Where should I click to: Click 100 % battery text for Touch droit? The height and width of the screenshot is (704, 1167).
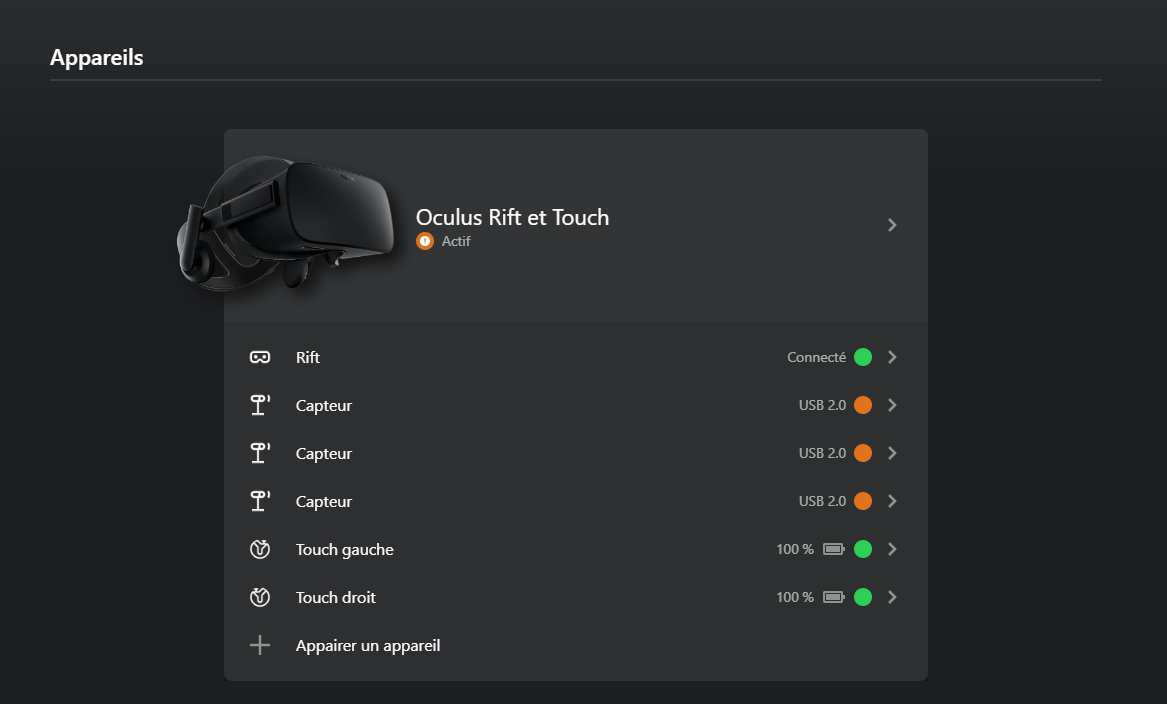(x=795, y=597)
